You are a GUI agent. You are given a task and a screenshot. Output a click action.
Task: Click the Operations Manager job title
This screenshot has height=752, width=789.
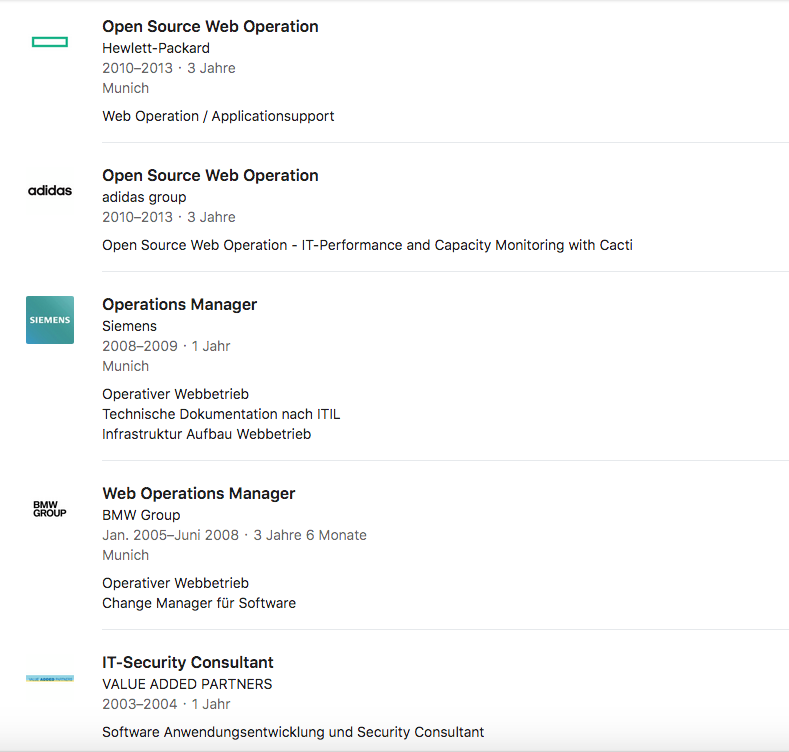(180, 305)
